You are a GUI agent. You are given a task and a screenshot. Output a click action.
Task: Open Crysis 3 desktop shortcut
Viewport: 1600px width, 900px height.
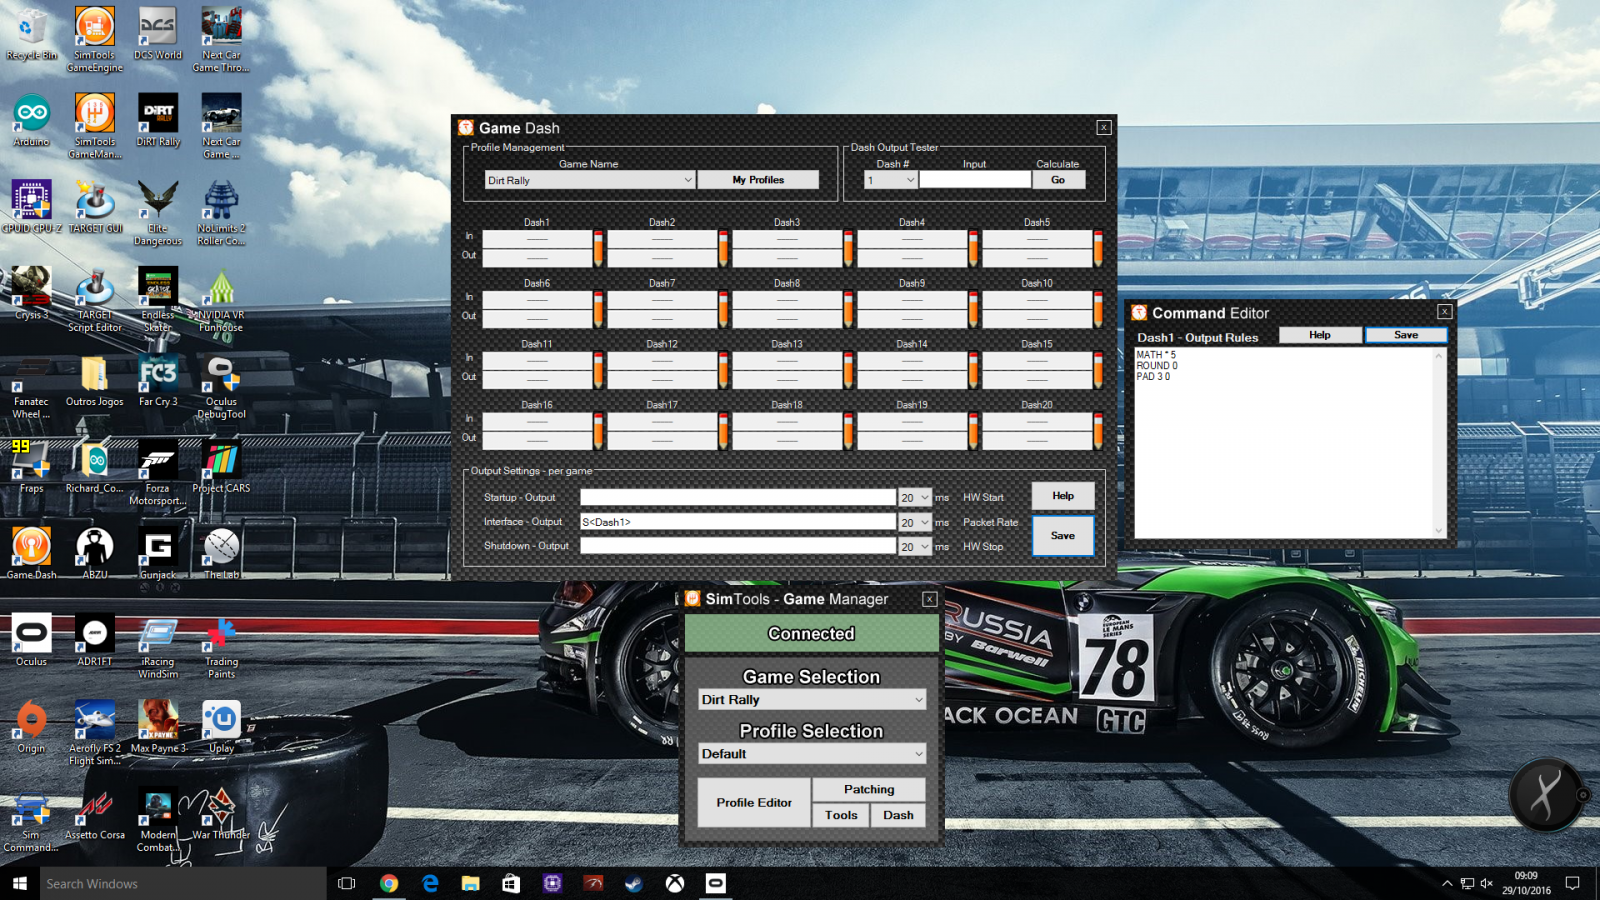(31, 293)
